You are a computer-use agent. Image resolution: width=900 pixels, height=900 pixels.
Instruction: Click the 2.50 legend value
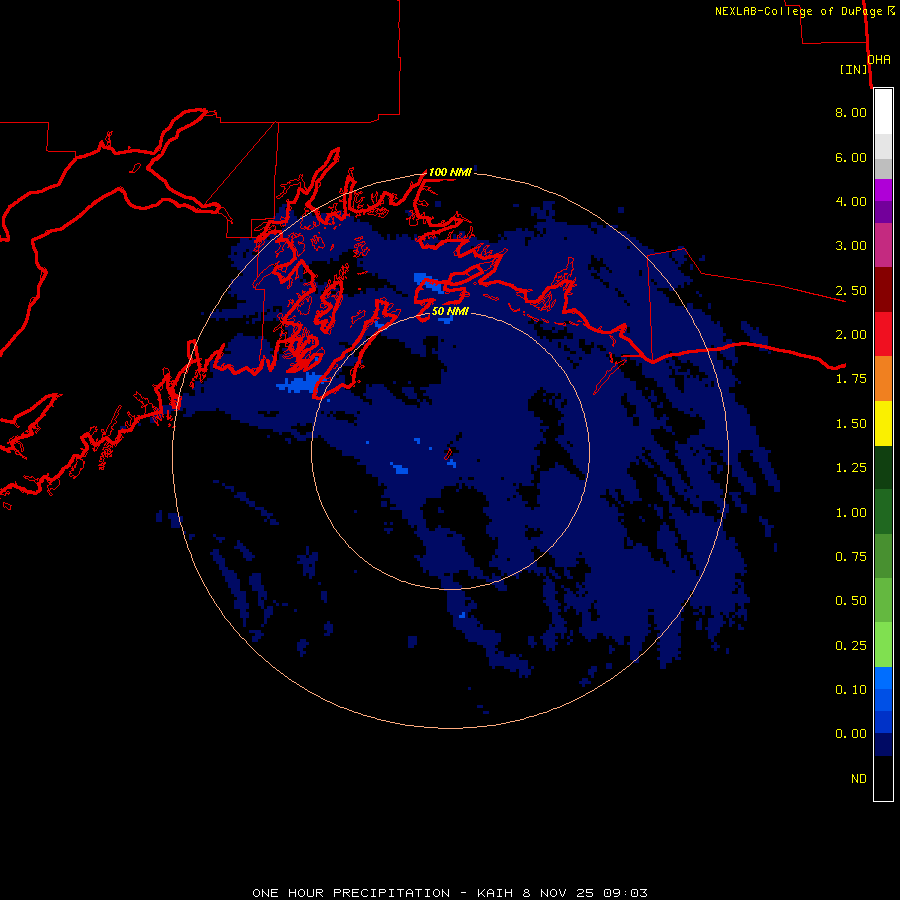(x=851, y=290)
